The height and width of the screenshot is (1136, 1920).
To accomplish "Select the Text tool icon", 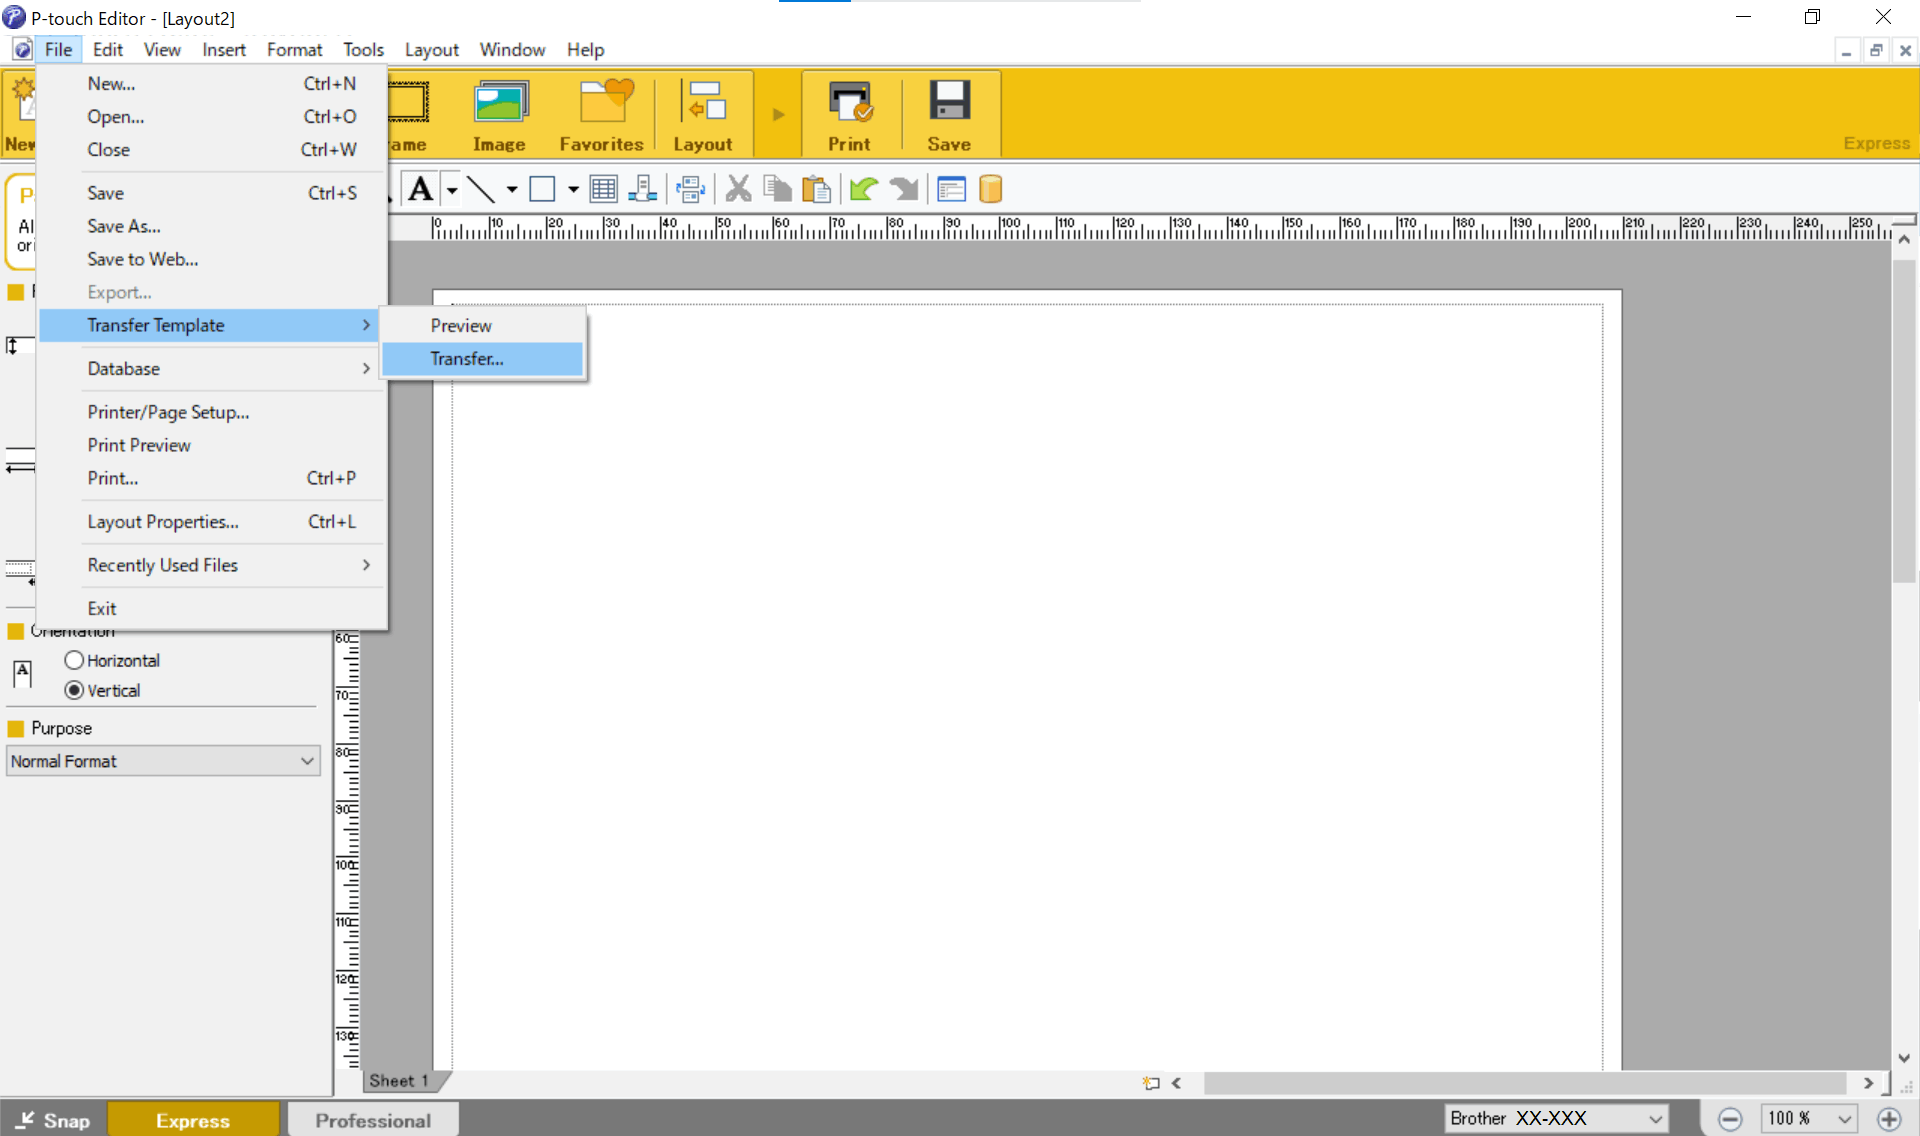I will tap(421, 189).
